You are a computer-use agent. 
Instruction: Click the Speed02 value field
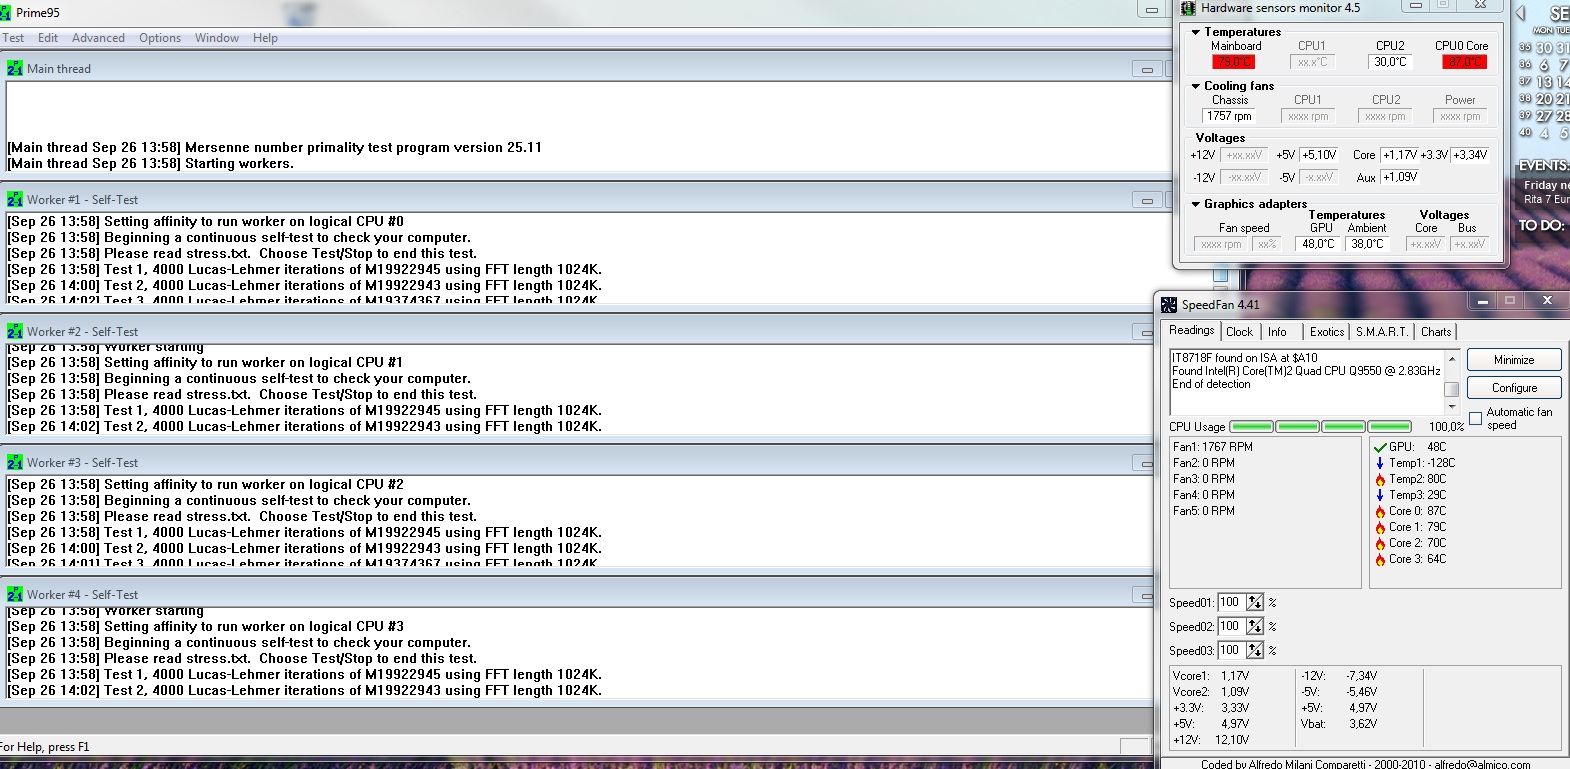click(1231, 626)
